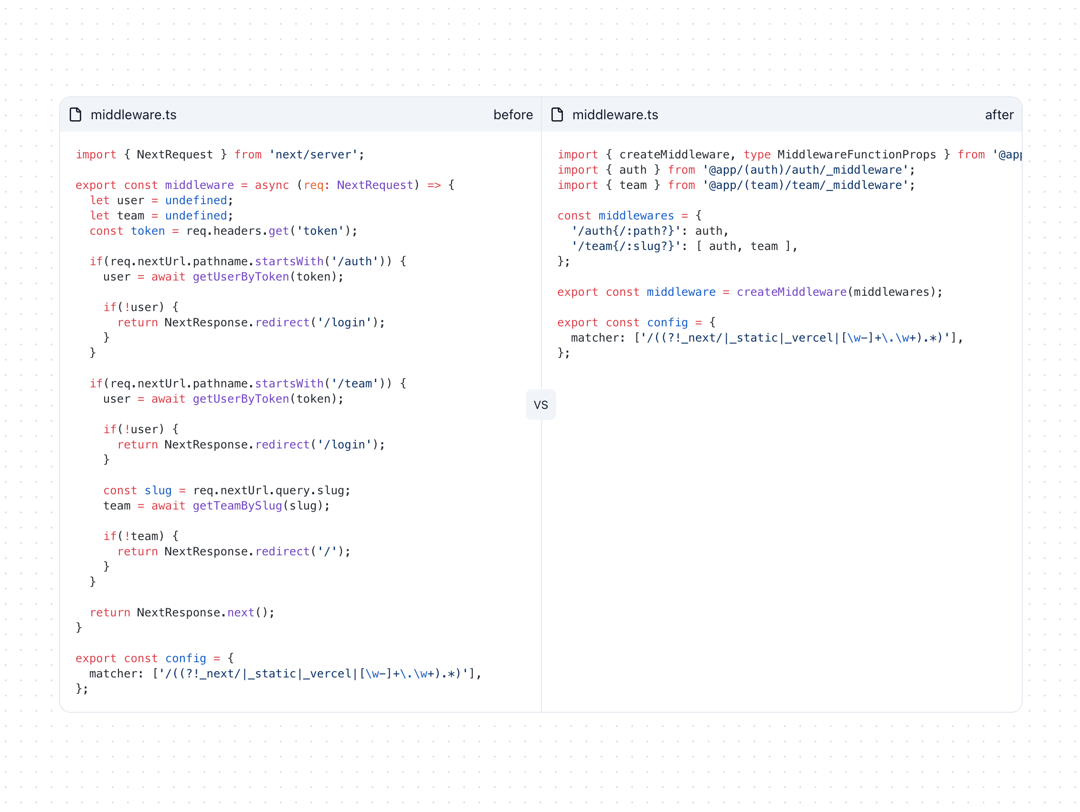1080x812 pixels.
Task: Click the file icon beside the before middleware.ts
Action: click(76, 115)
